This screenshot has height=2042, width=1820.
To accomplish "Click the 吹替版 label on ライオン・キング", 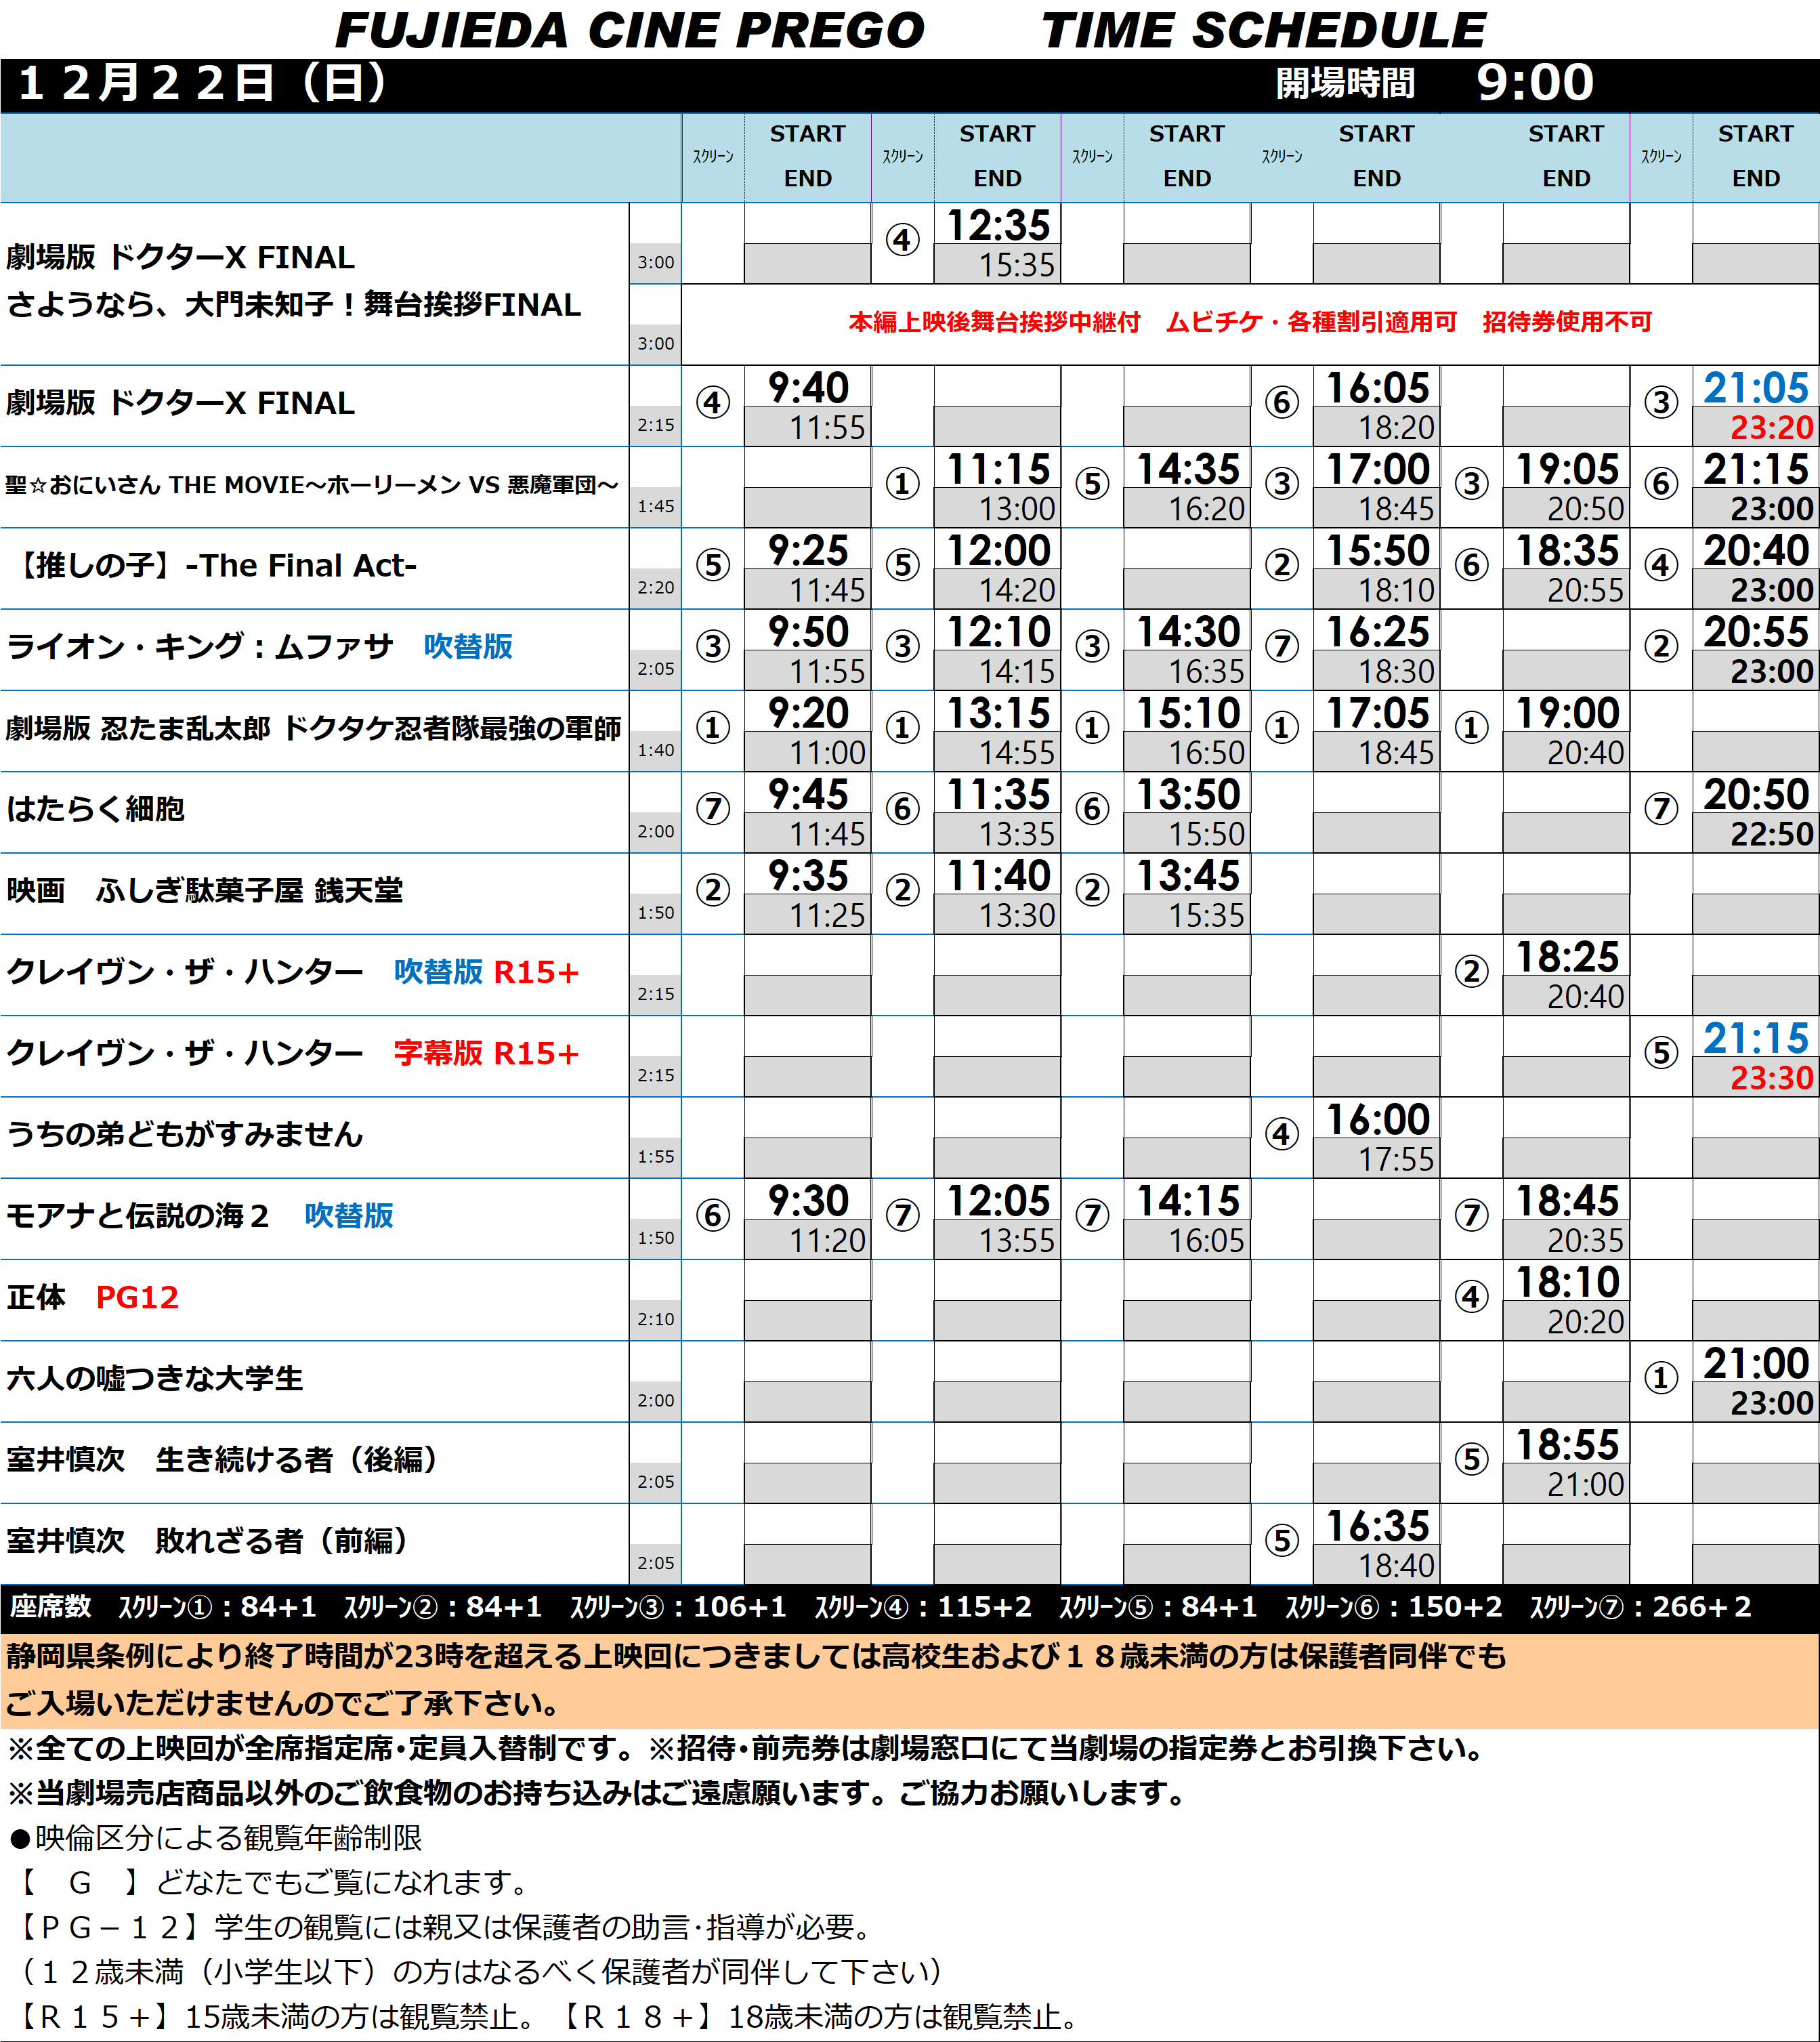I will (468, 647).
